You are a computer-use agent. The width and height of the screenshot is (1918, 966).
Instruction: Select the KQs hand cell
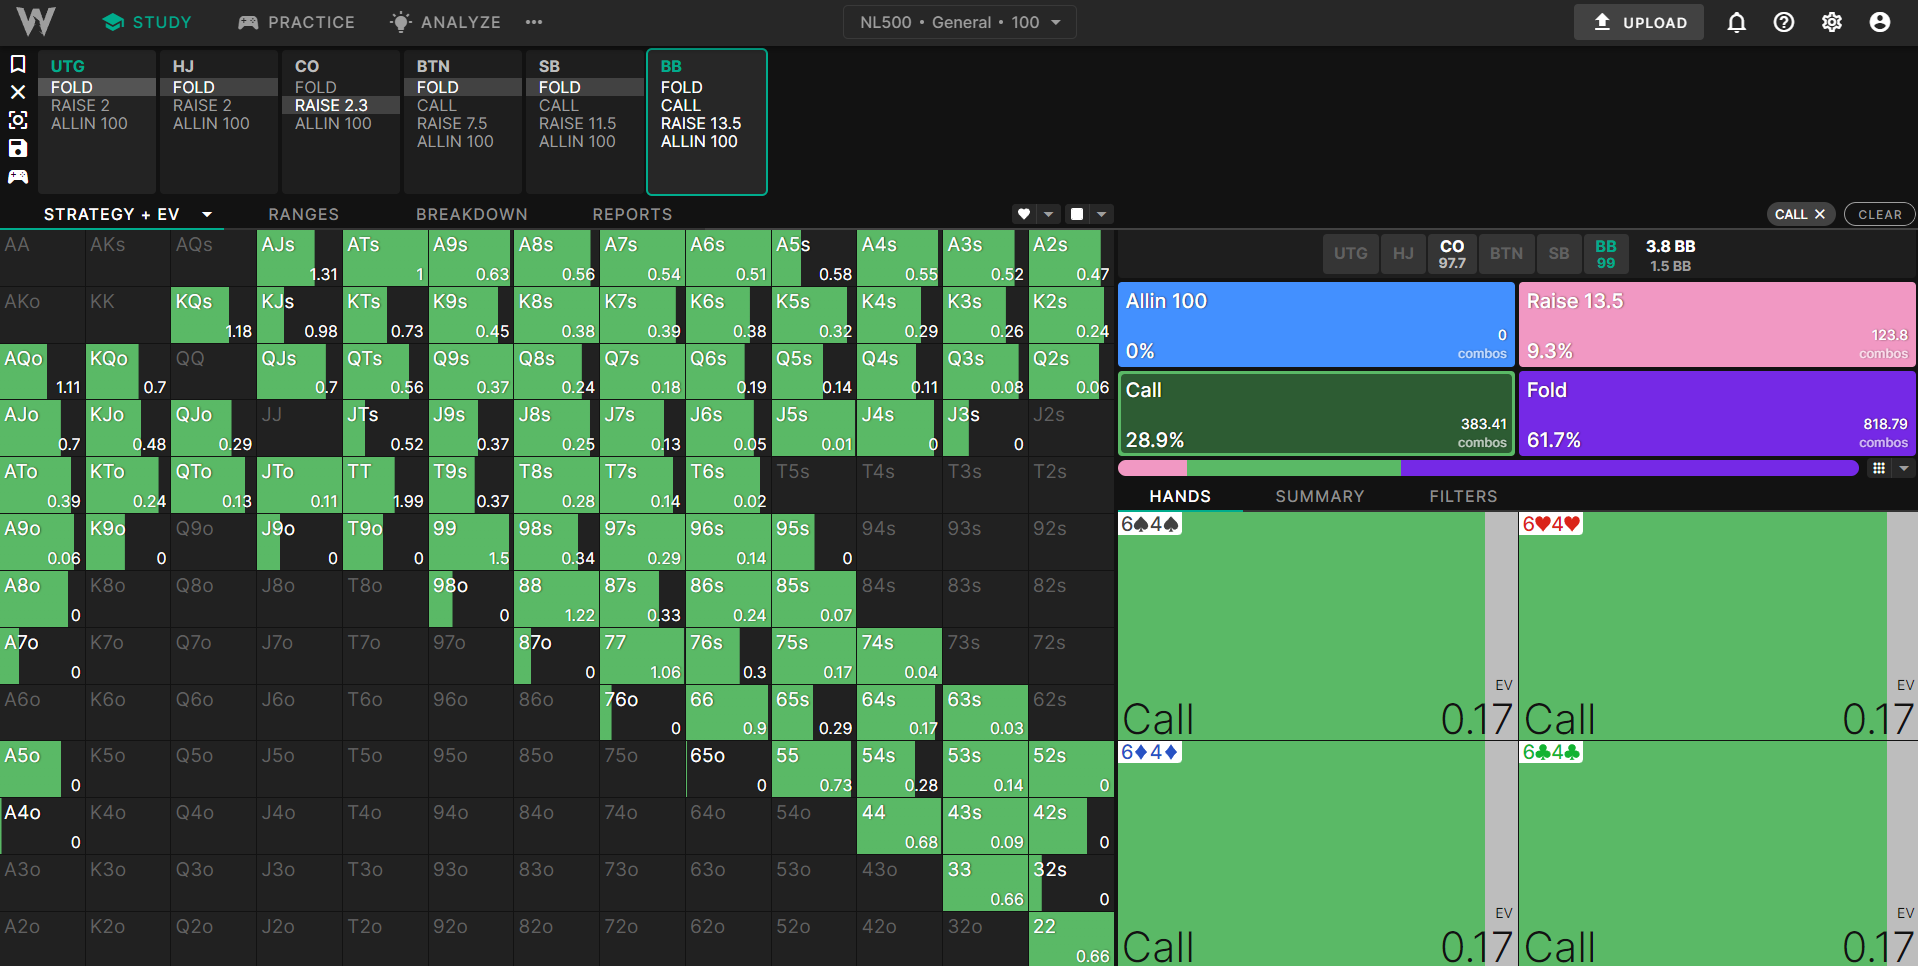coord(213,315)
